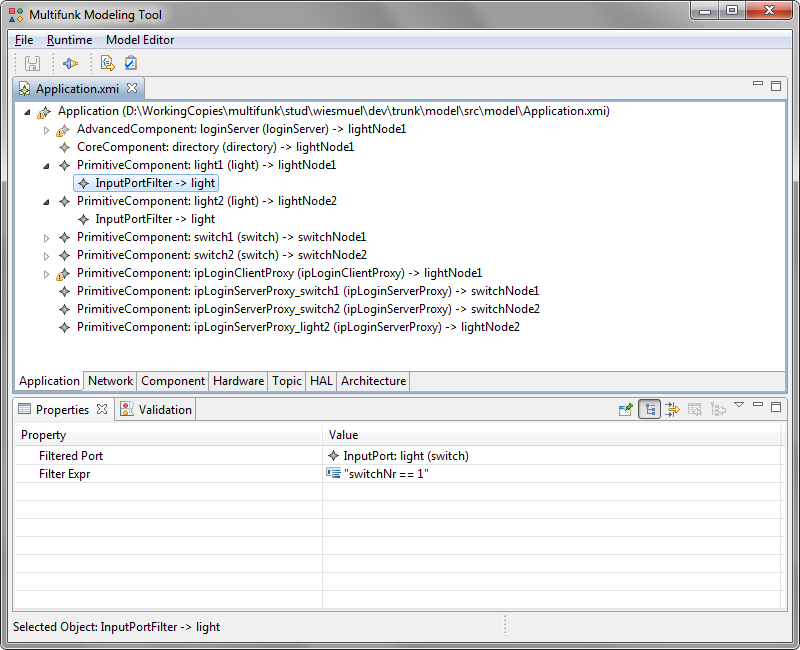
Task: Open the File menu
Action: pyautogui.click(x=24, y=40)
